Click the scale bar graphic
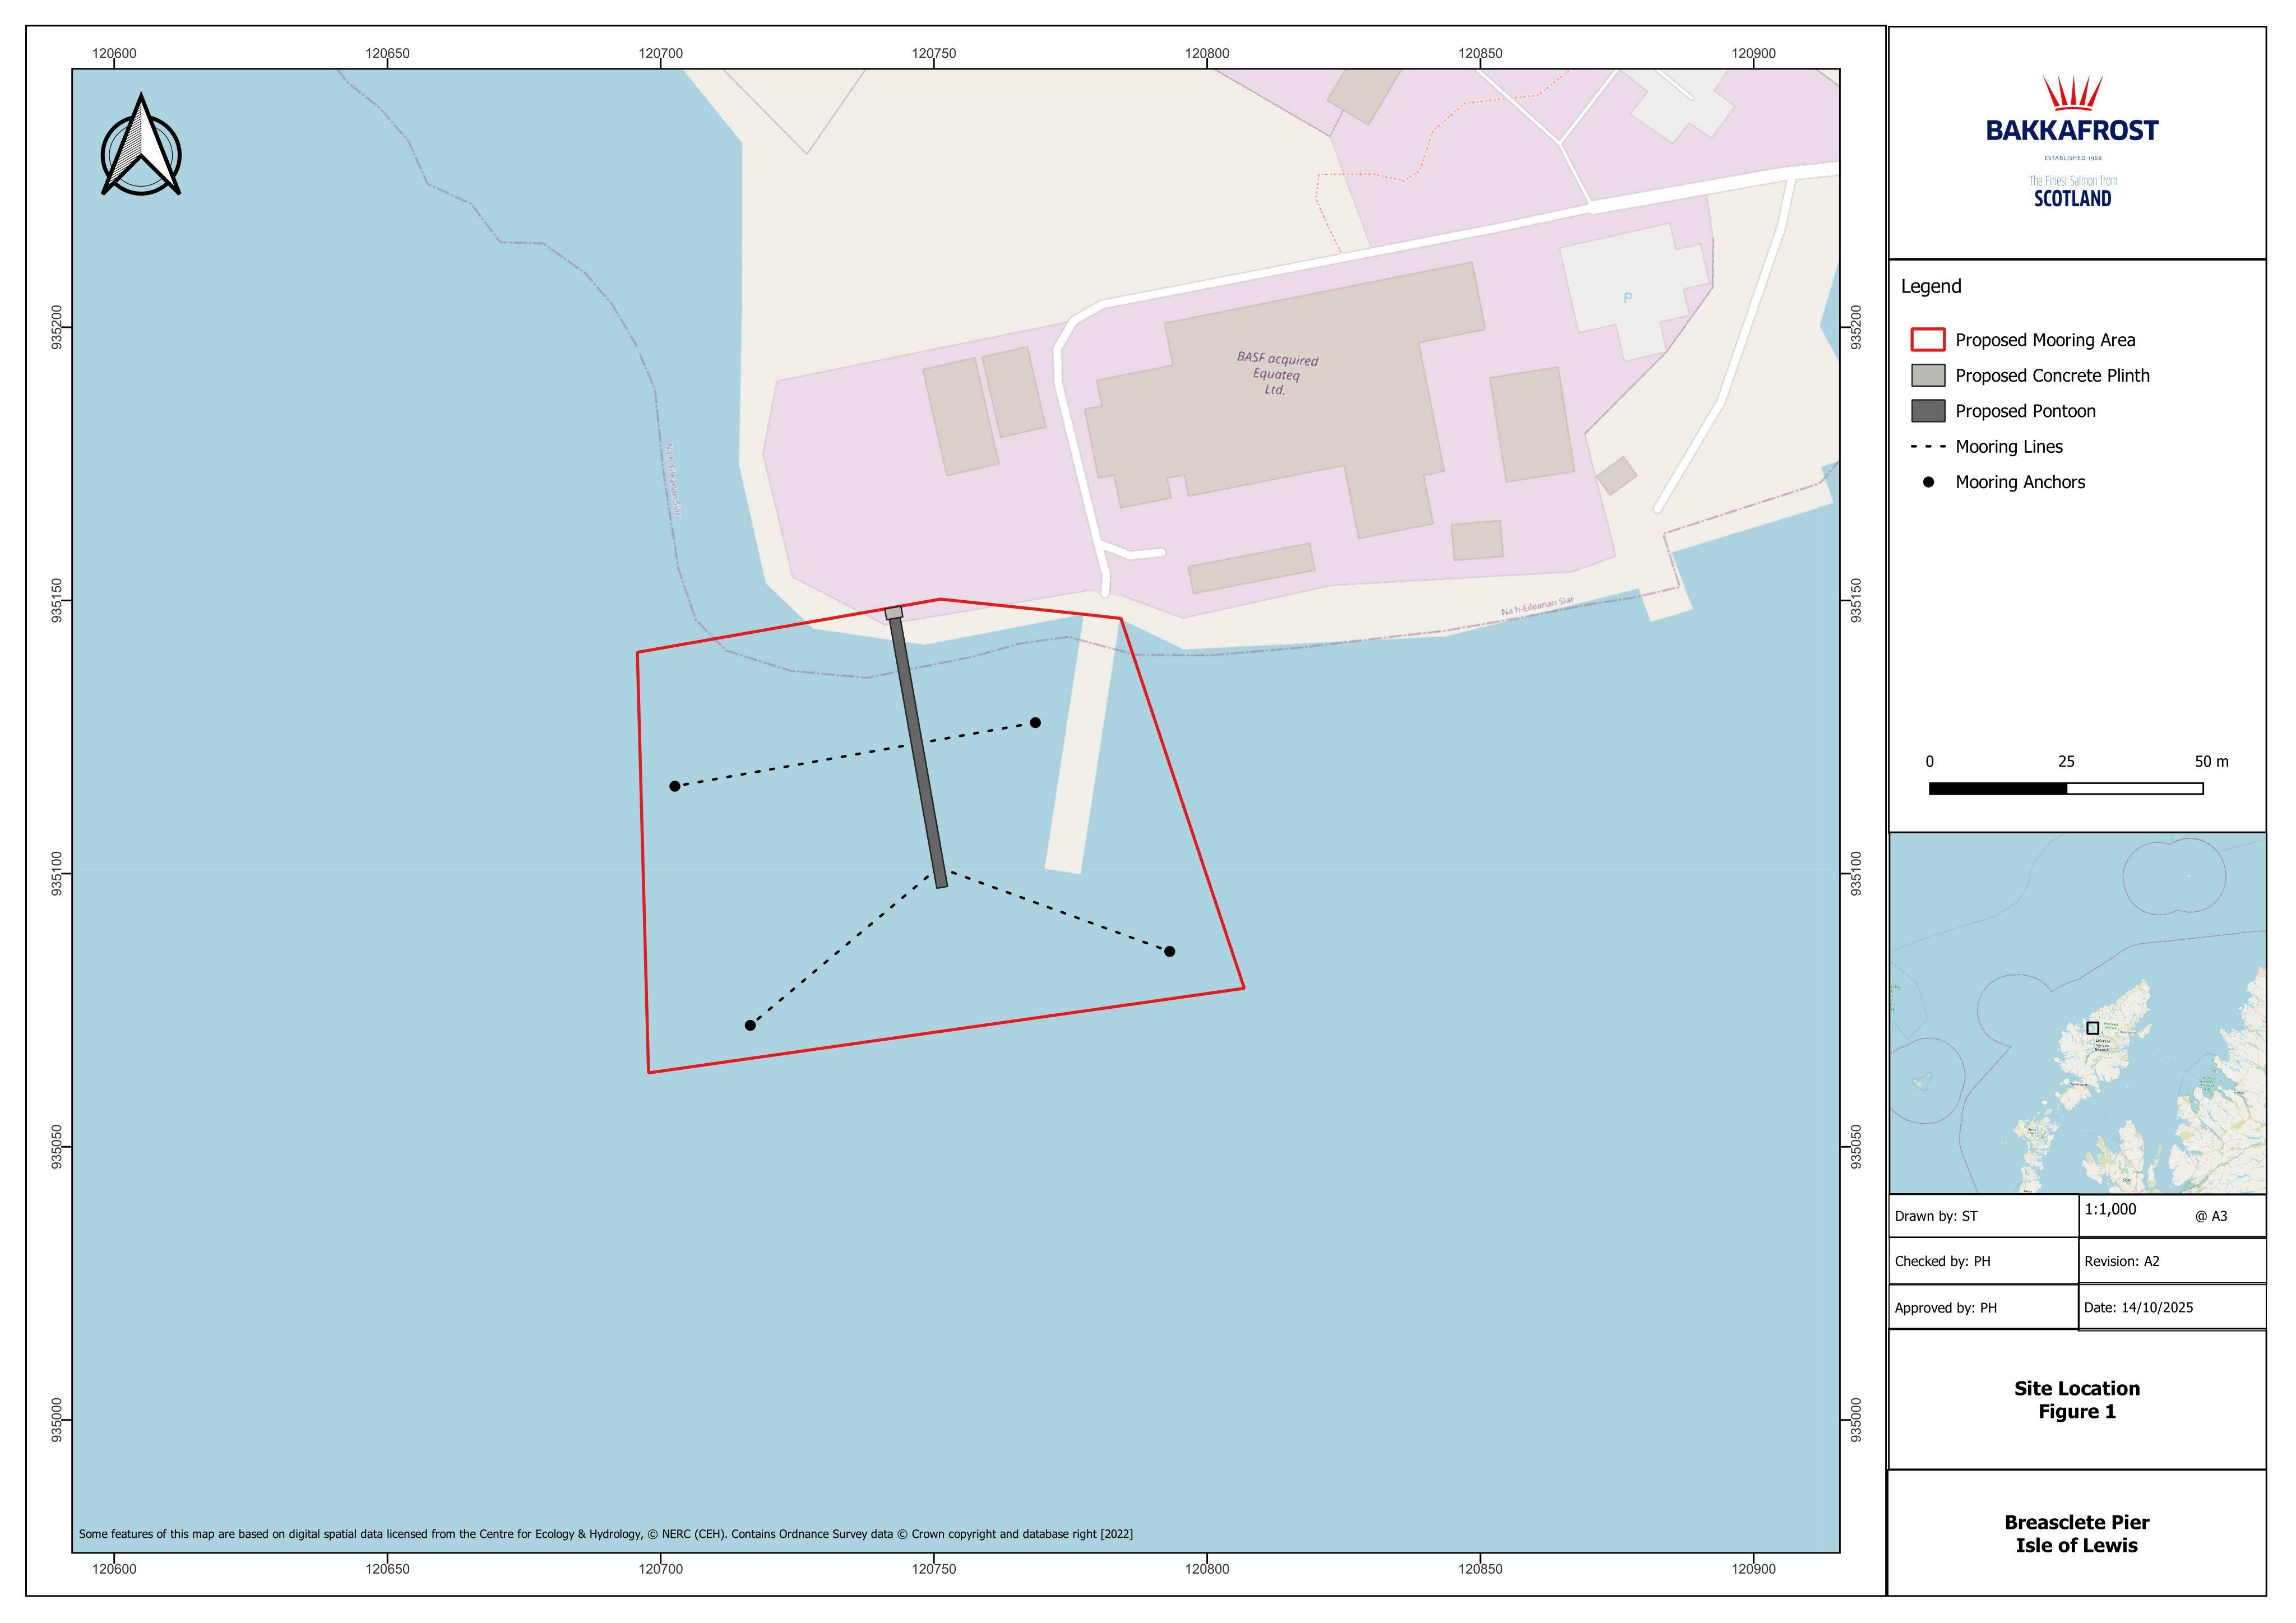This screenshot has height=1623, width=2296. [2066, 788]
